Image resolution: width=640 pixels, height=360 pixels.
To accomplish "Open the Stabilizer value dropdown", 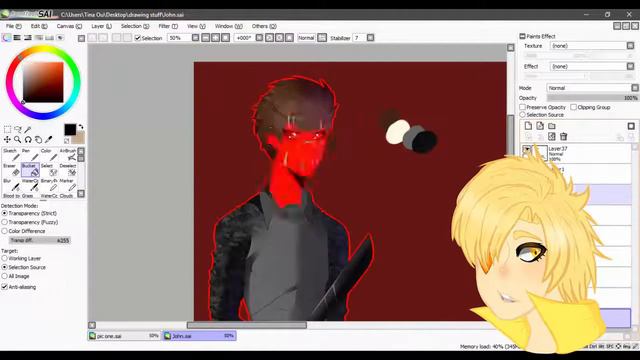I will 370,38.
